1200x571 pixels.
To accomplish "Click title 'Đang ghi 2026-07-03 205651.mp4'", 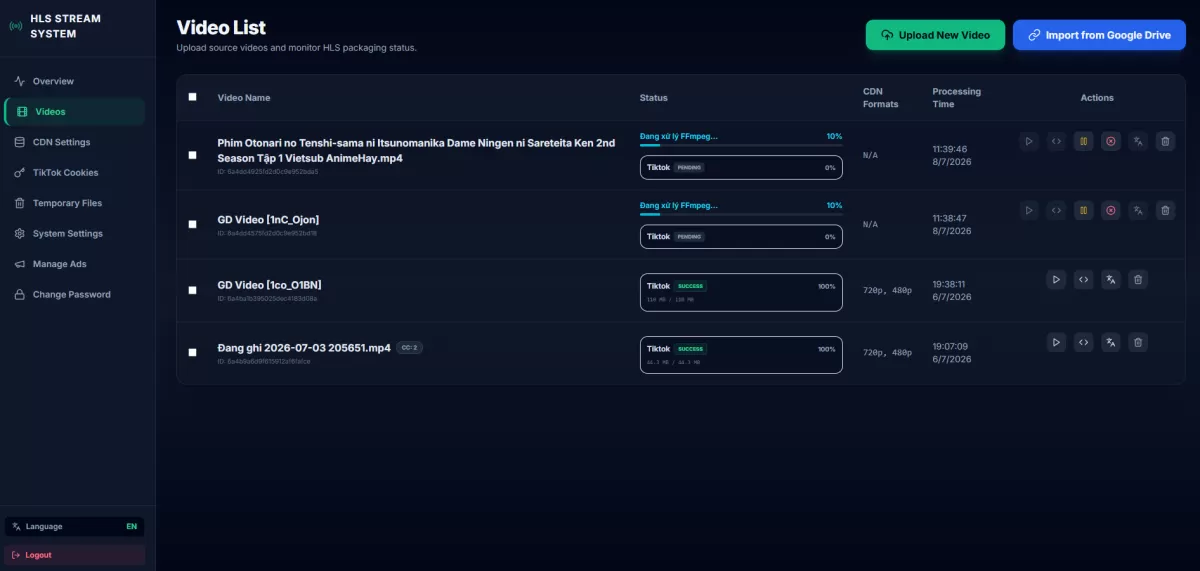I will [304, 348].
